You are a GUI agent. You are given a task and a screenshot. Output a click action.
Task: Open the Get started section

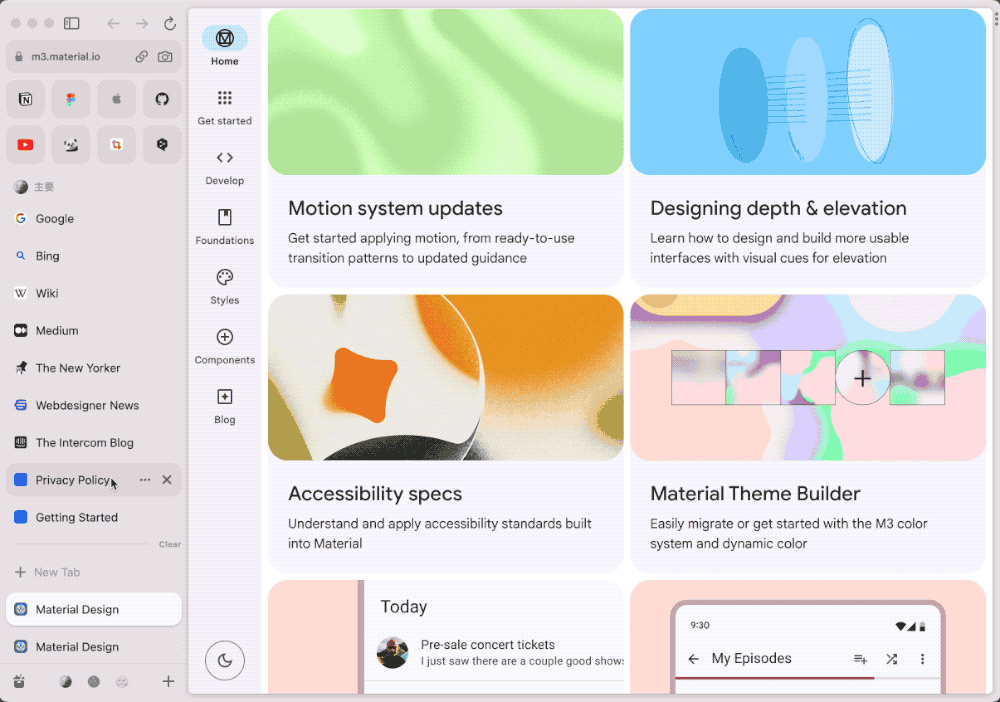click(x=224, y=107)
